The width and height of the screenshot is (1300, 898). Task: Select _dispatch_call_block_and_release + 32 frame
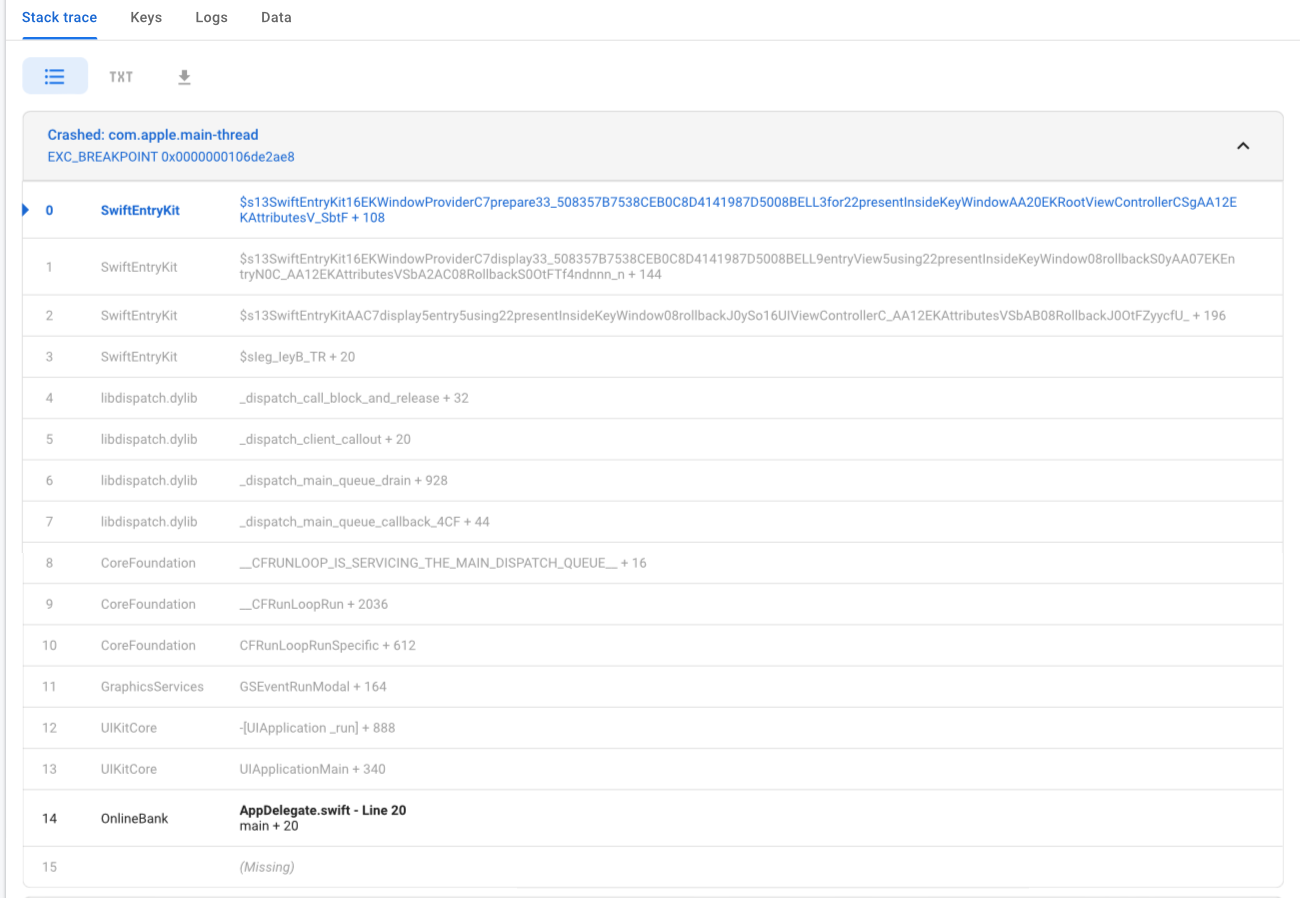[354, 398]
